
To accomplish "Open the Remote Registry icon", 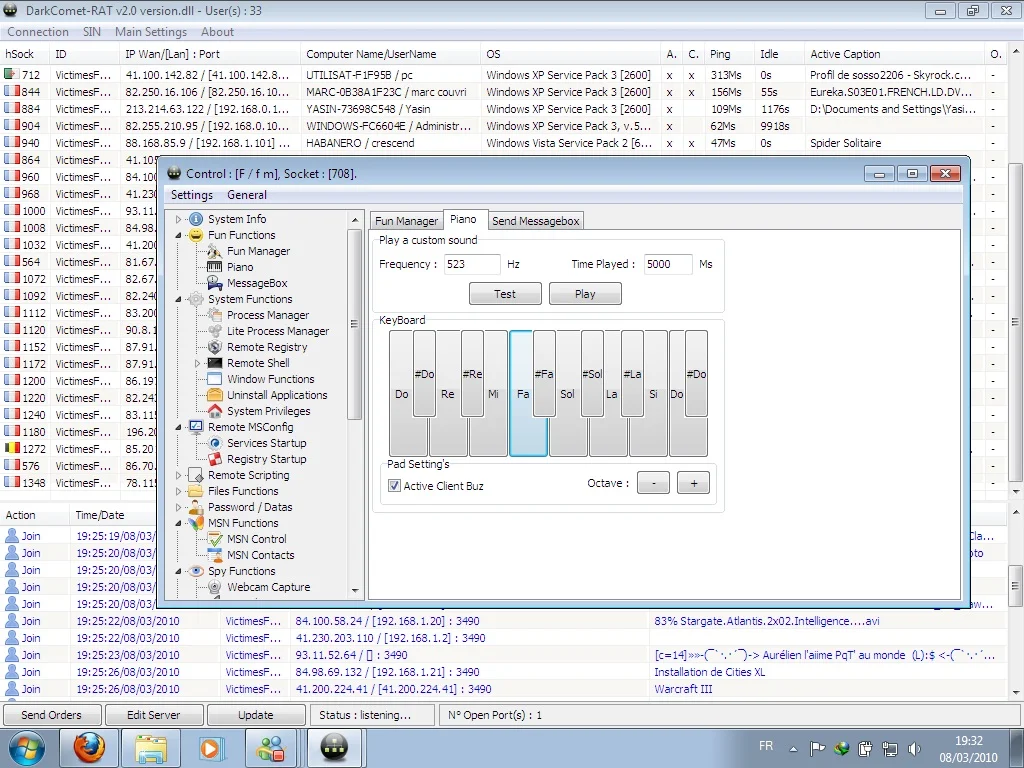I will click(x=214, y=347).
